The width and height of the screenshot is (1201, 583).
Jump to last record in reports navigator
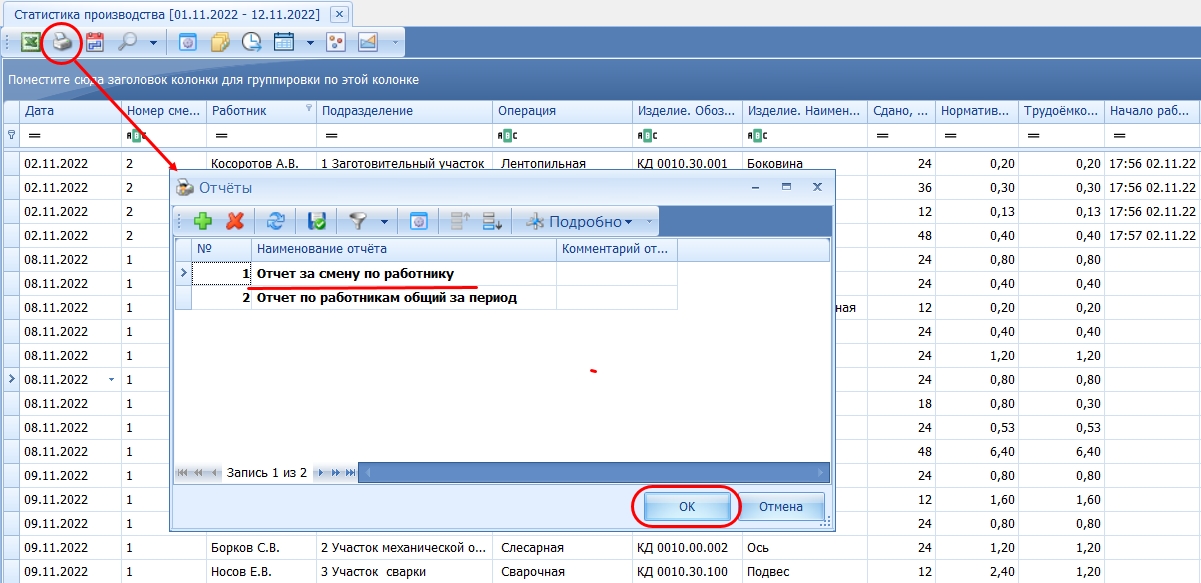coord(350,472)
